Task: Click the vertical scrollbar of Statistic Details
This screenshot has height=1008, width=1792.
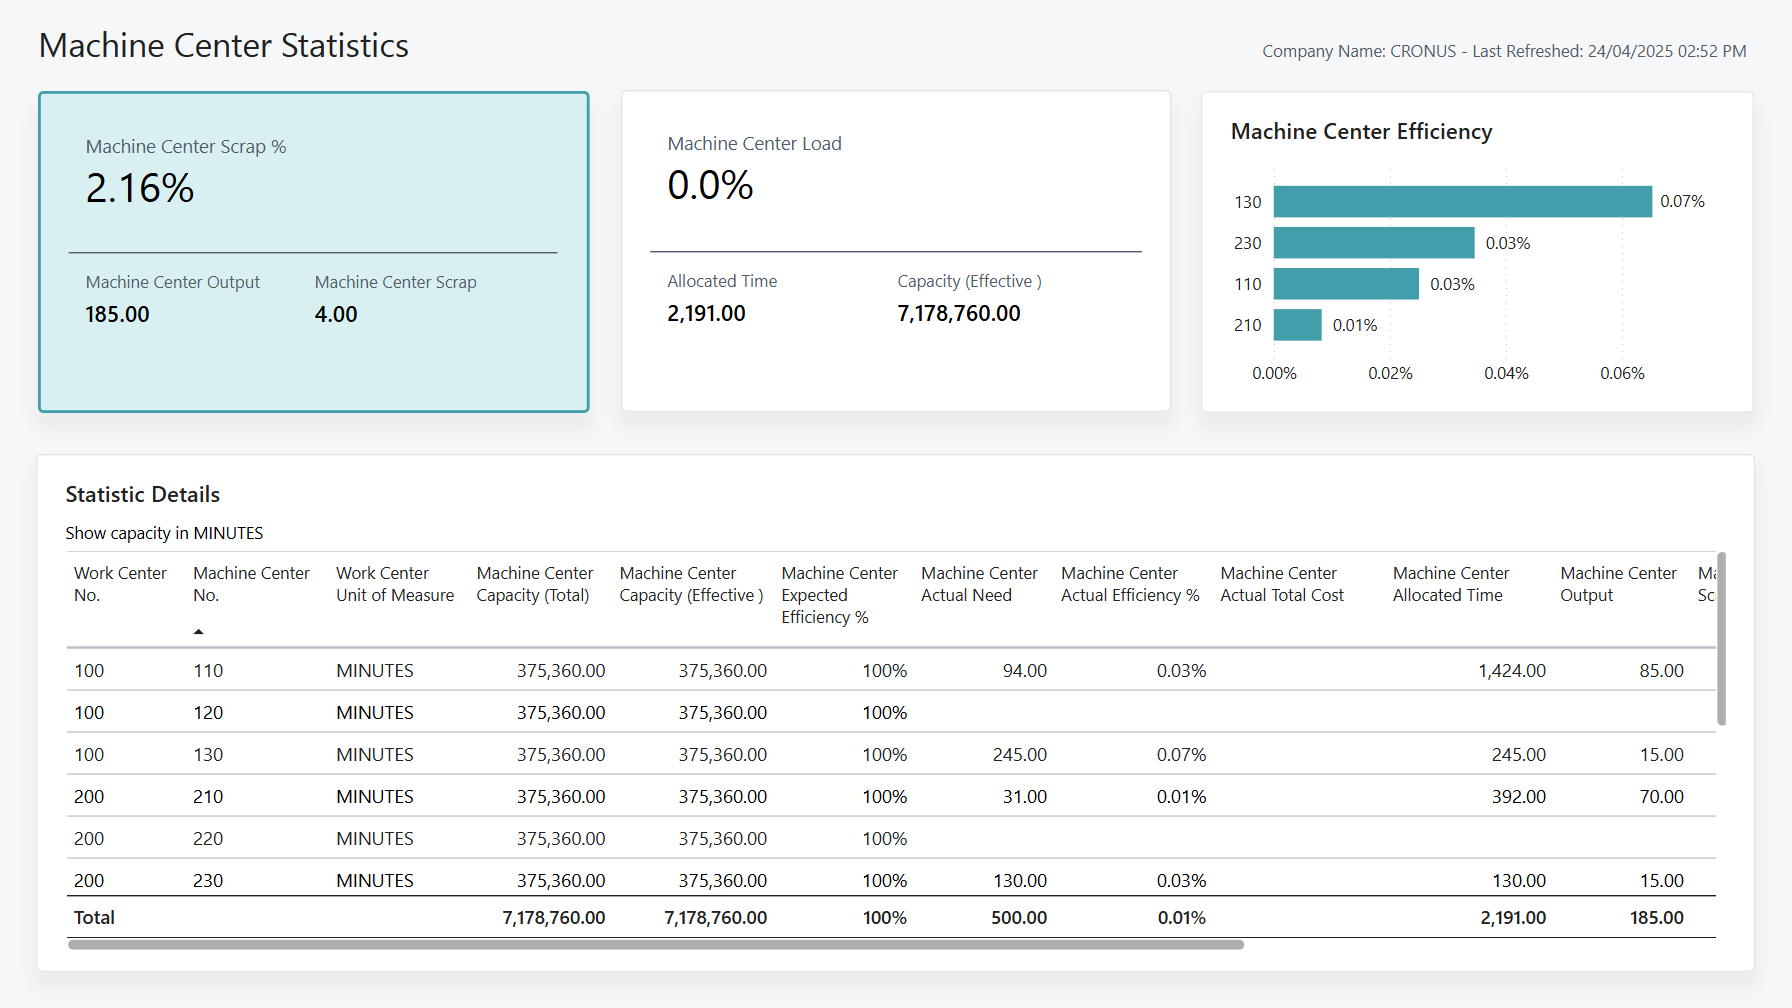Action: tap(1720, 637)
